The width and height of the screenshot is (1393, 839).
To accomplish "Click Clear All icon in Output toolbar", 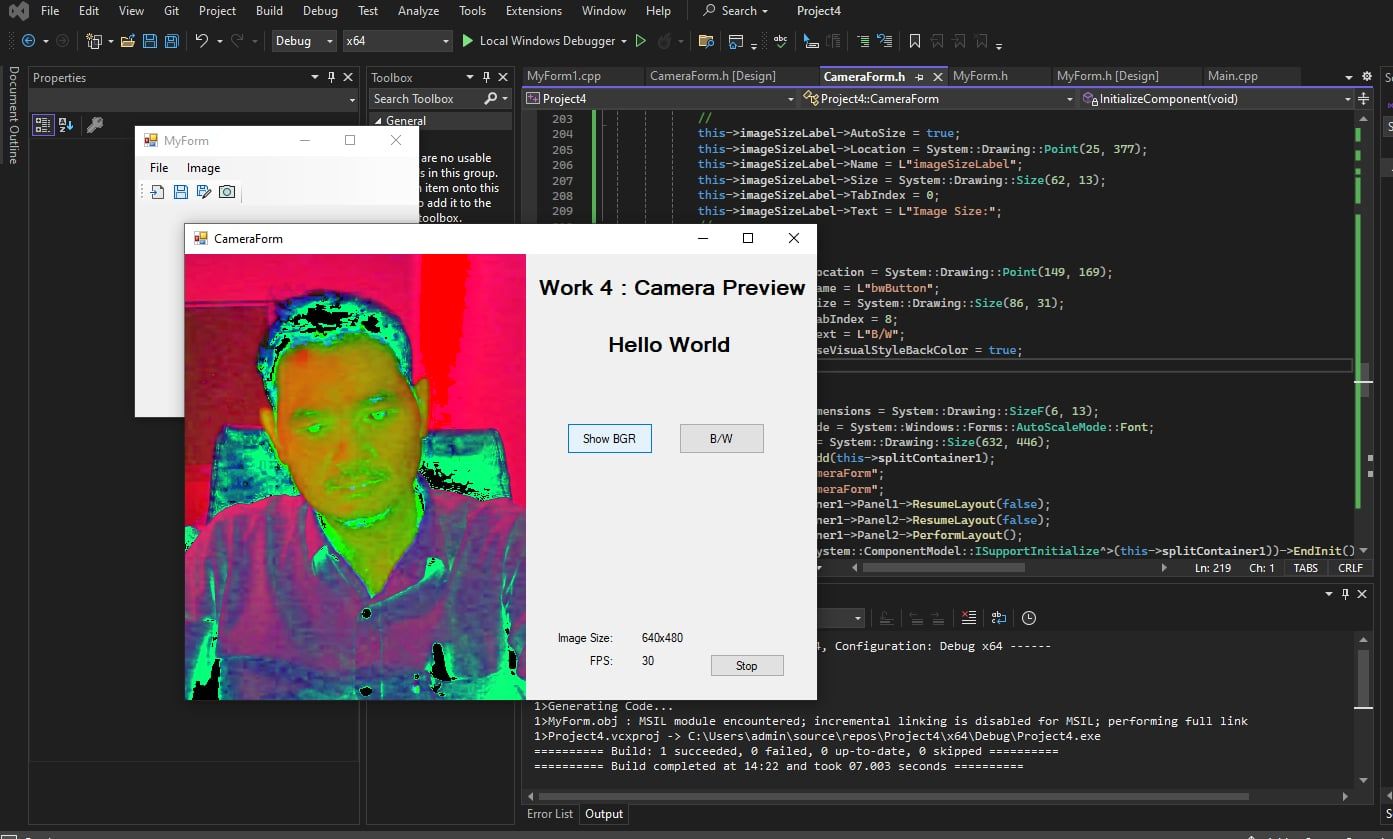I will click(x=968, y=618).
